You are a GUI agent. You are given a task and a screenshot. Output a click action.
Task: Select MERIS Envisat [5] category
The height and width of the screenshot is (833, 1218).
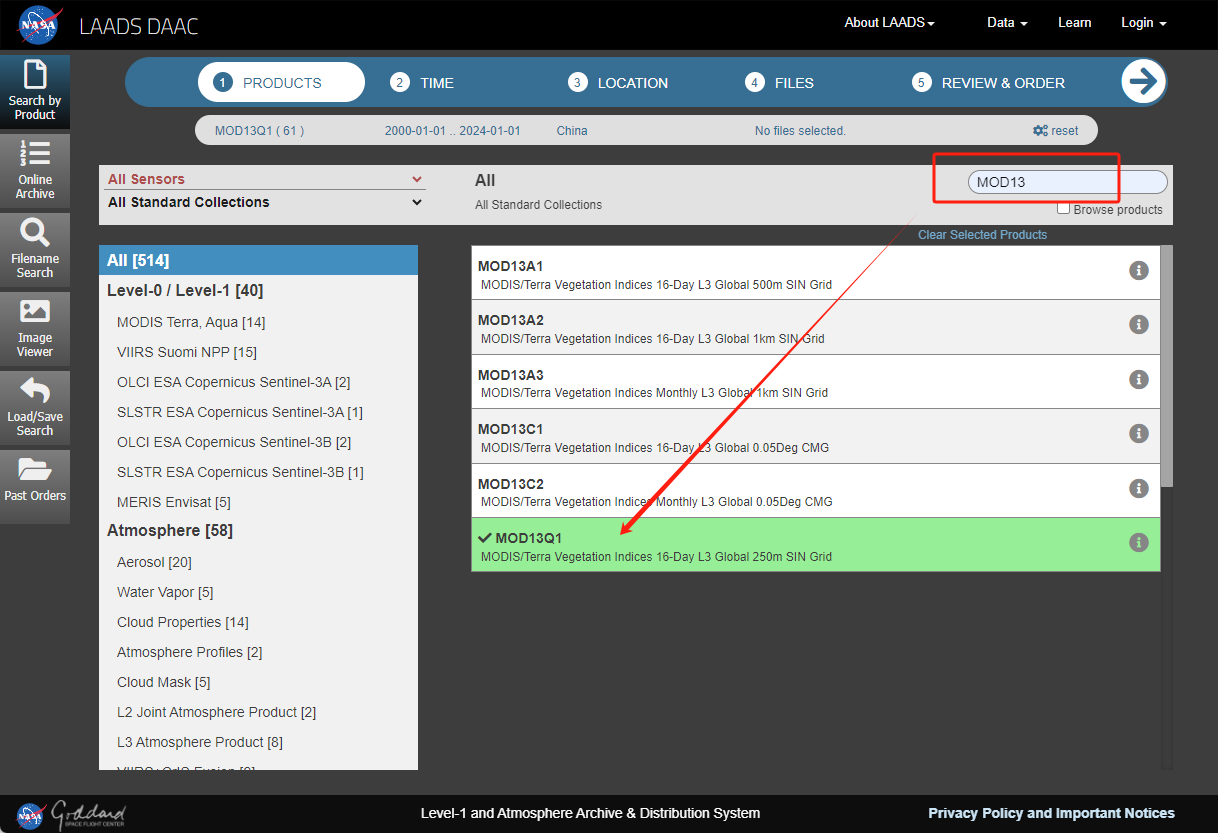[174, 502]
